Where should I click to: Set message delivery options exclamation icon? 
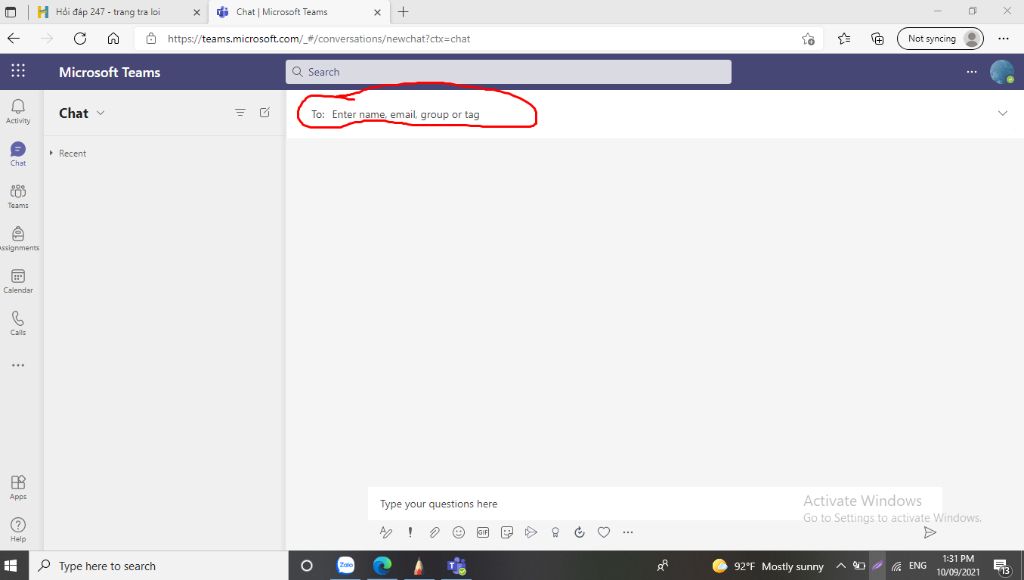point(410,532)
